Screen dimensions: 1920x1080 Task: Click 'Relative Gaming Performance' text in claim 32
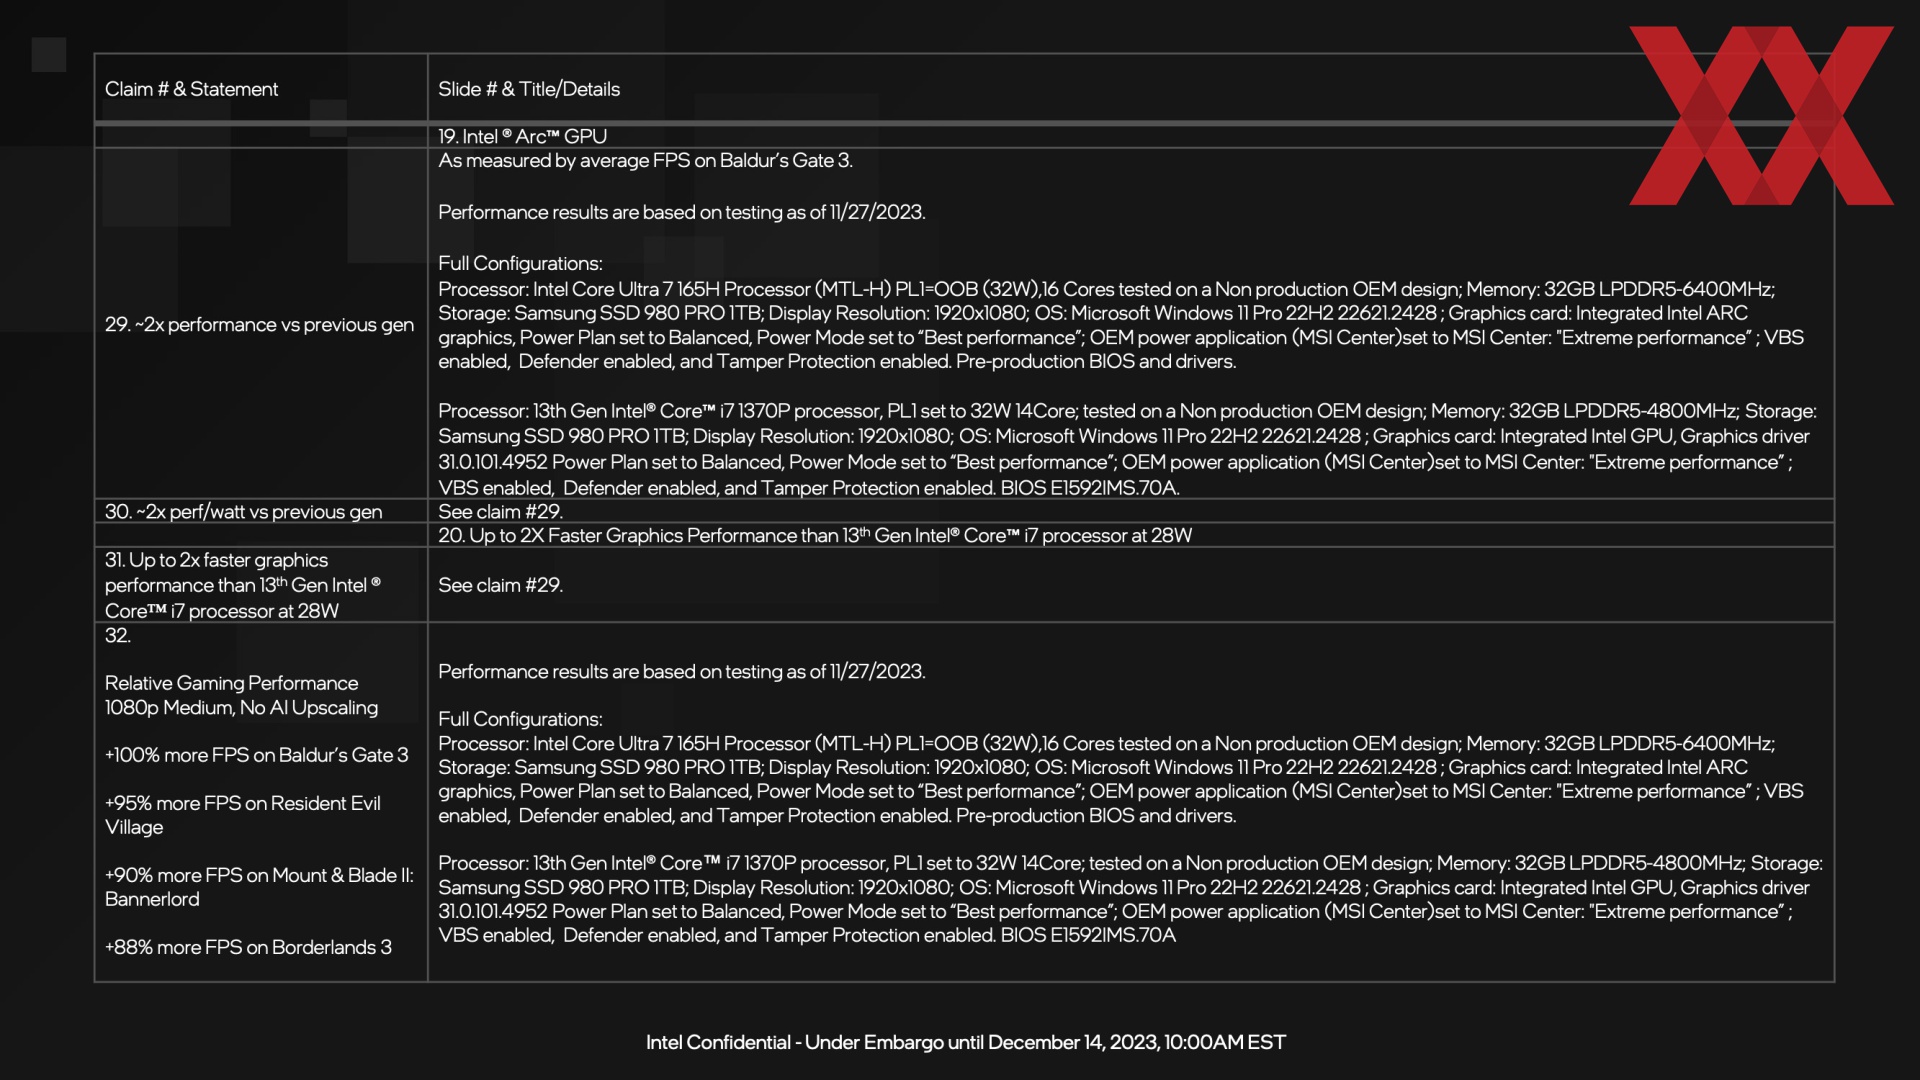(231, 683)
